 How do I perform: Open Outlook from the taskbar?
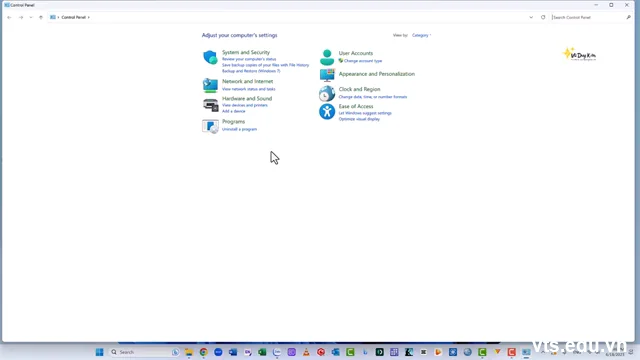coord(336,352)
